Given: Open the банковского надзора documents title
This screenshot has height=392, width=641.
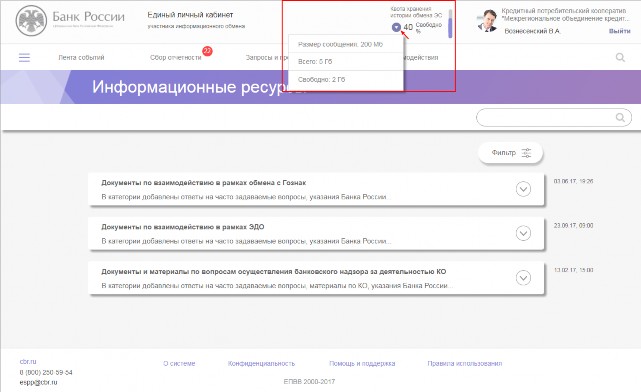Looking at the screenshot, I should (x=273, y=271).
